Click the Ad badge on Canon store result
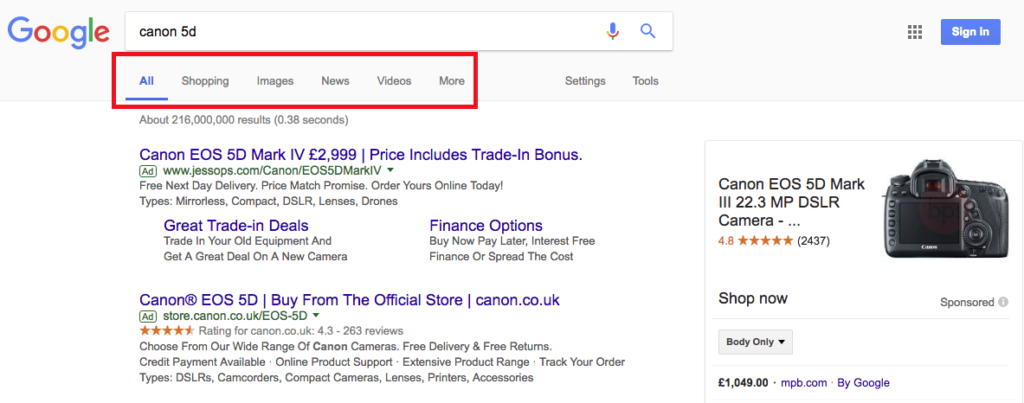Image resolution: width=1024 pixels, height=403 pixels. (x=148, y=316)
